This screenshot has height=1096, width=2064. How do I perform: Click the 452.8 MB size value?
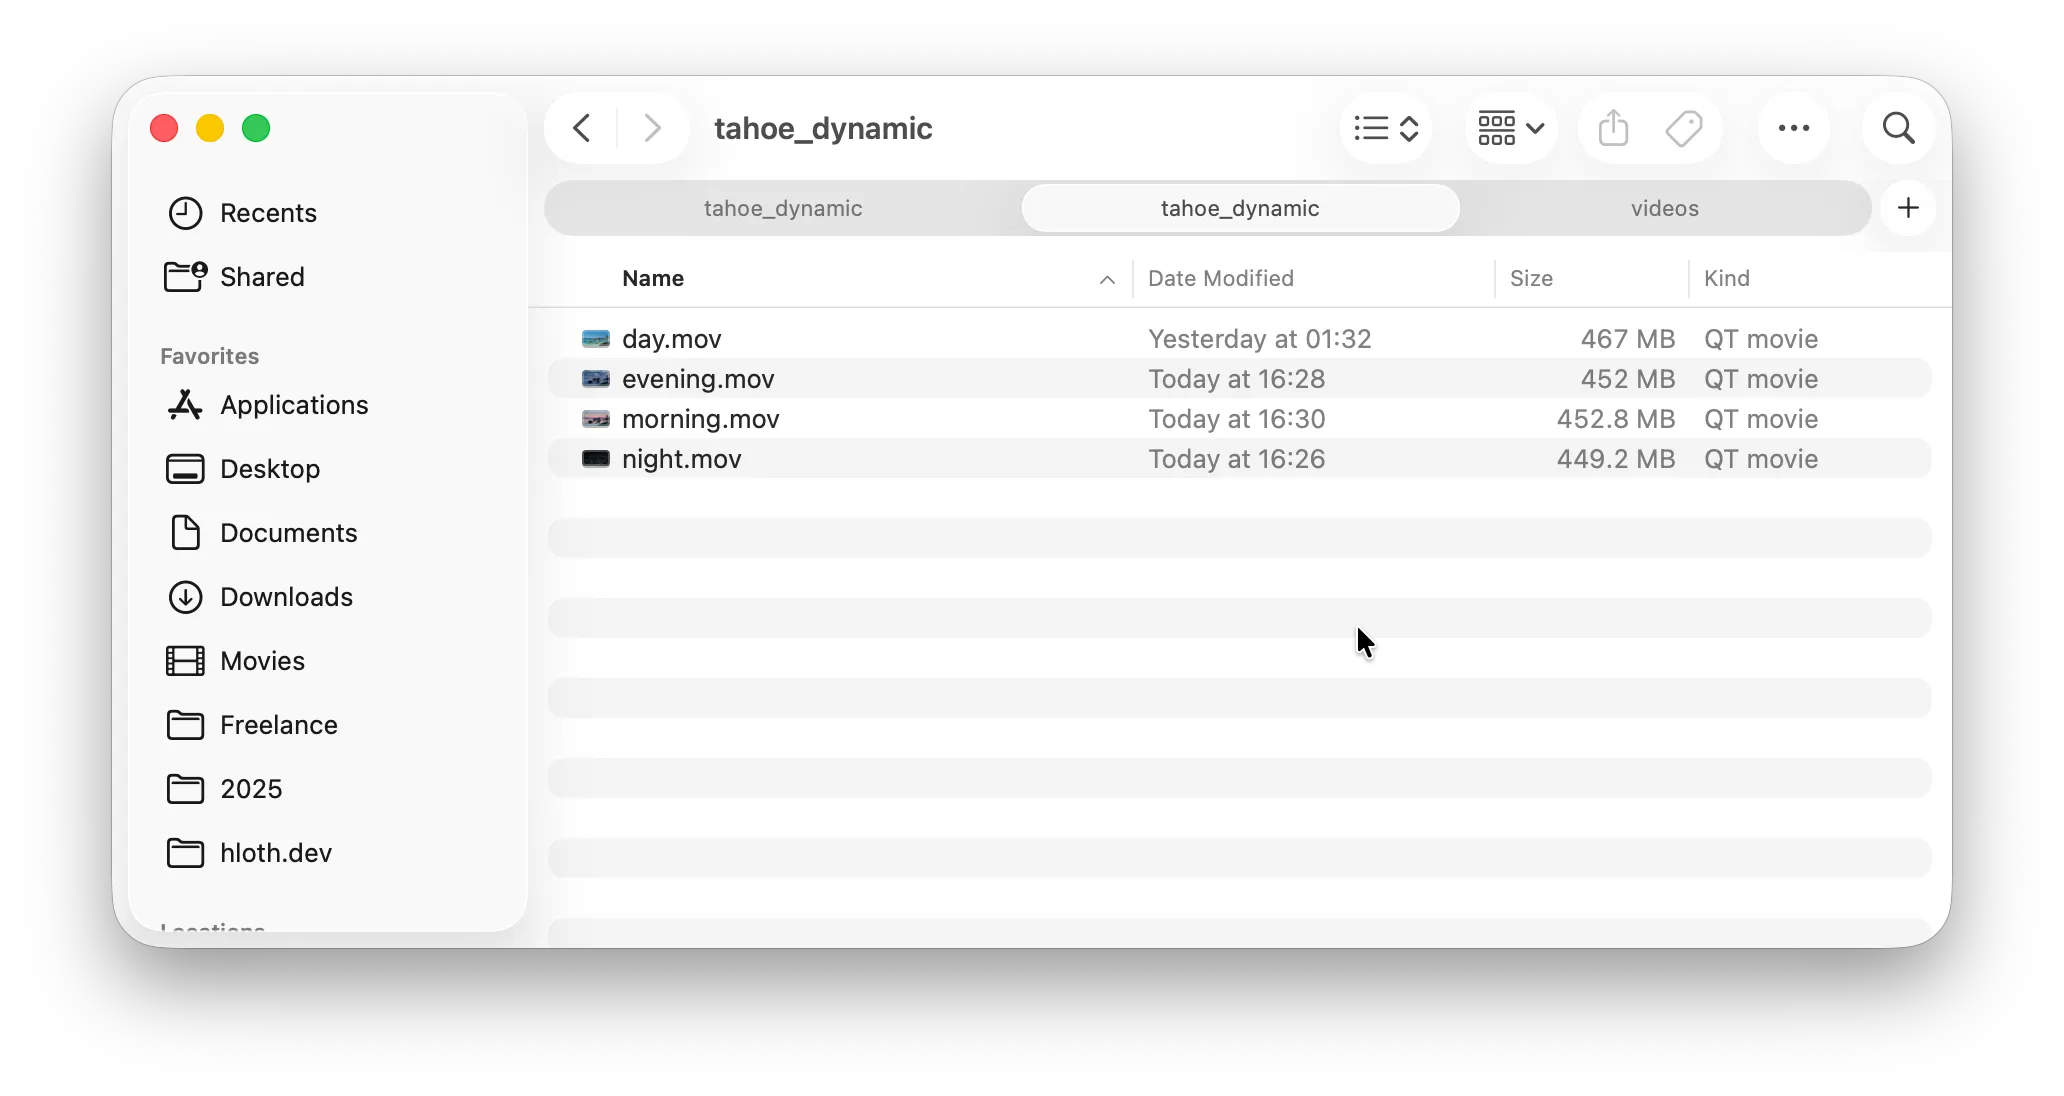pos(1615,419)
